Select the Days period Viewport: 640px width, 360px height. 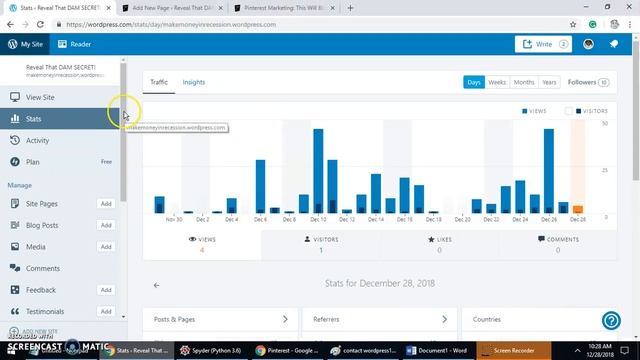pyautogui.click(x=474, y=82)
